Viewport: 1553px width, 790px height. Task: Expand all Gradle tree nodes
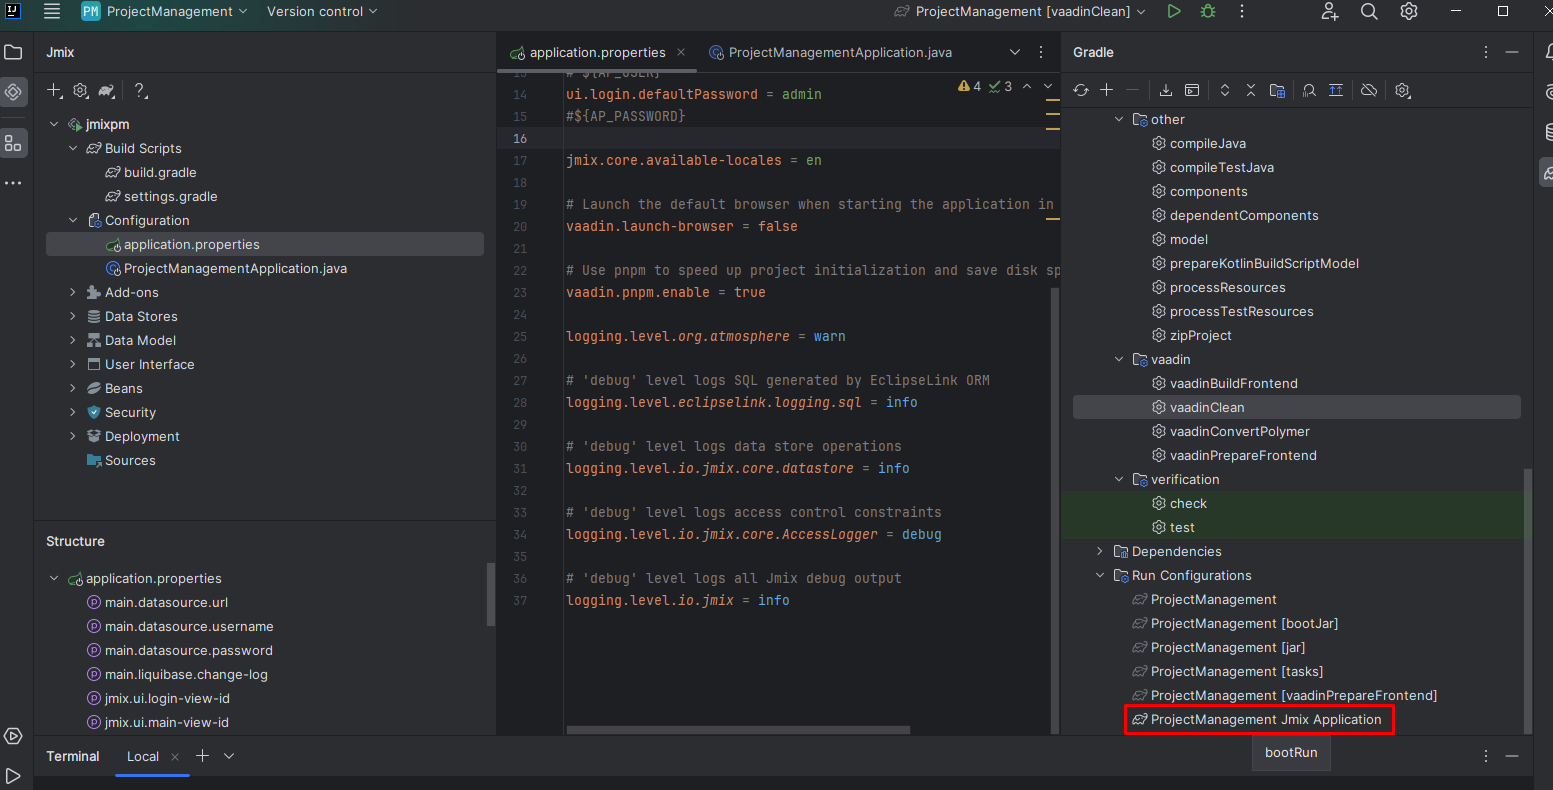1225,90
